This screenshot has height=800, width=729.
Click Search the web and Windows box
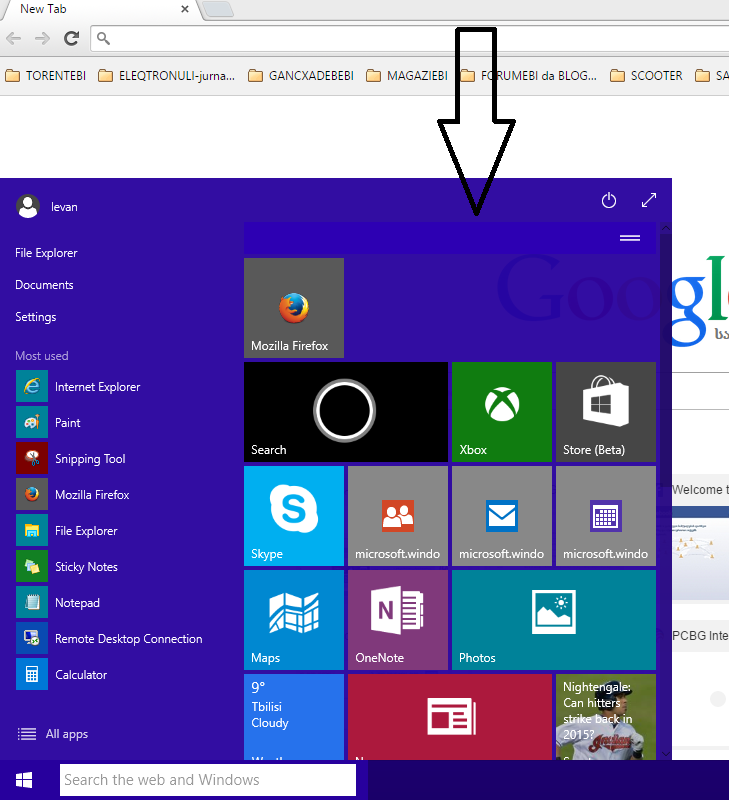click(x=208, y=780)
